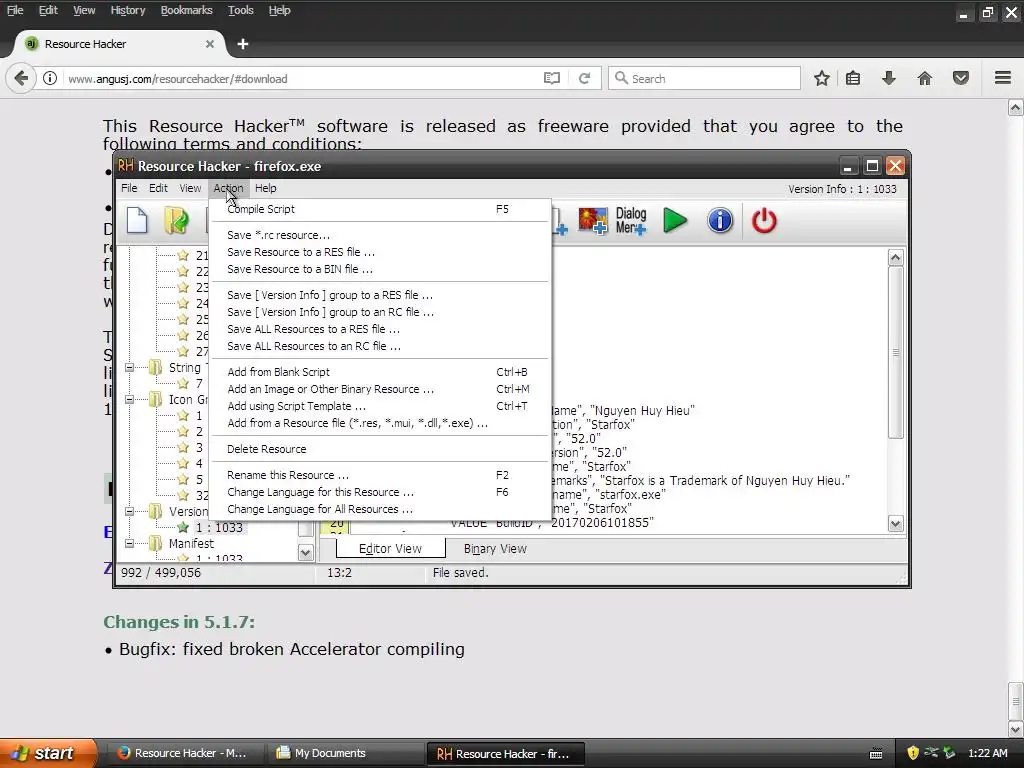The image size is (1024, 768).
Task: Collapse the Version Info tree node
Action: point(129,511)
